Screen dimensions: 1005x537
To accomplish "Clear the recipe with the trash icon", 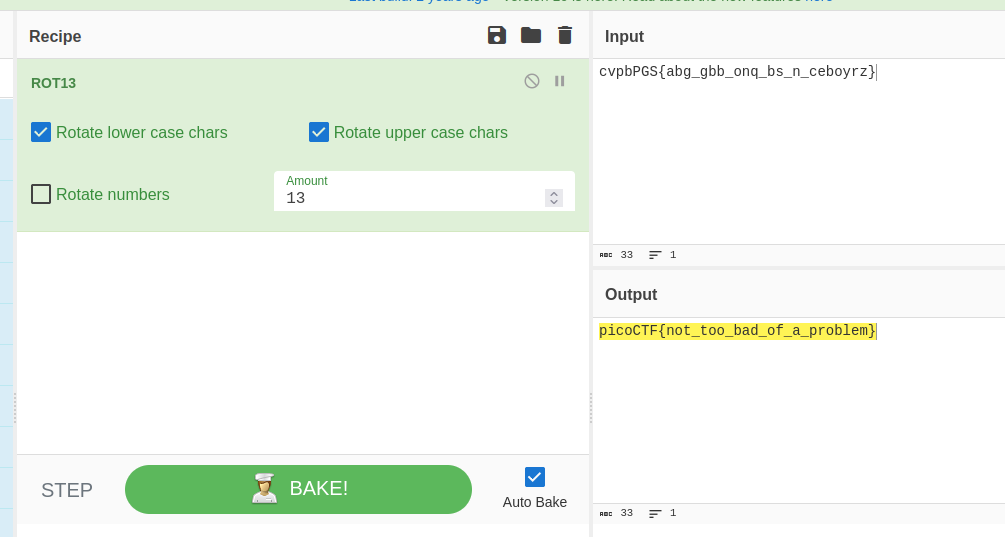I will click(x=565, y=36).
